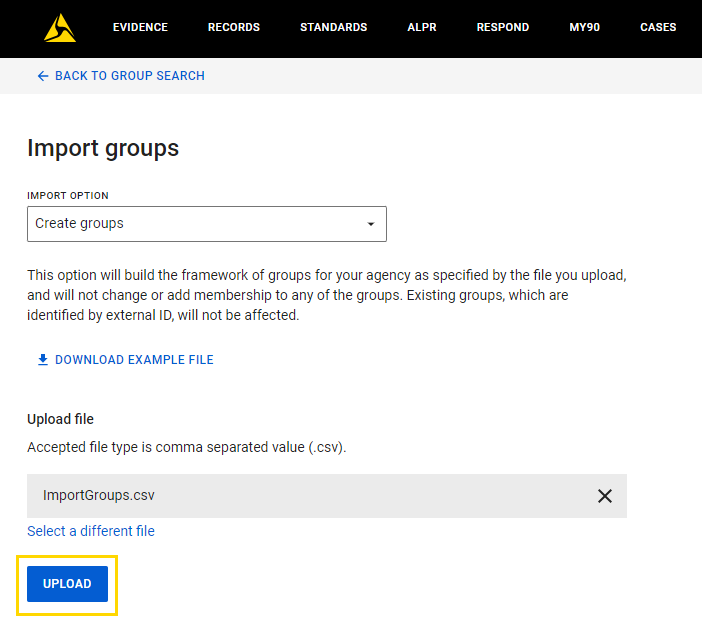The image size is (702, 636).
Task: Open the Evidence menu
Action: pos(140,27)
